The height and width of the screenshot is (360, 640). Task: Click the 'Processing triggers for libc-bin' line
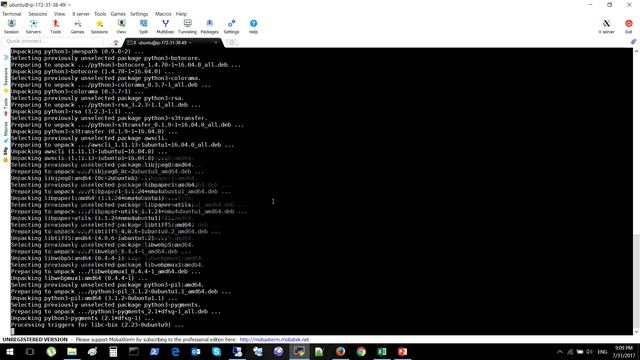(x=97, y=325)
